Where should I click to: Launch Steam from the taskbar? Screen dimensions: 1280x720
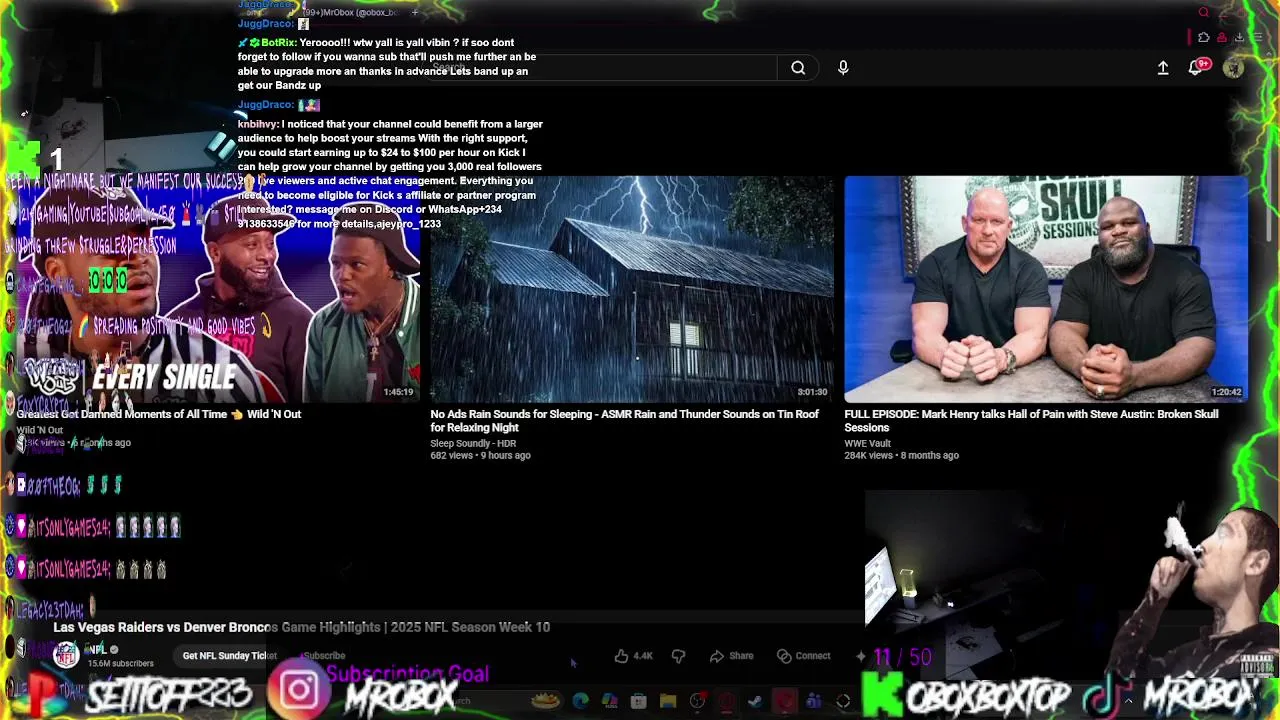point(755,702)
